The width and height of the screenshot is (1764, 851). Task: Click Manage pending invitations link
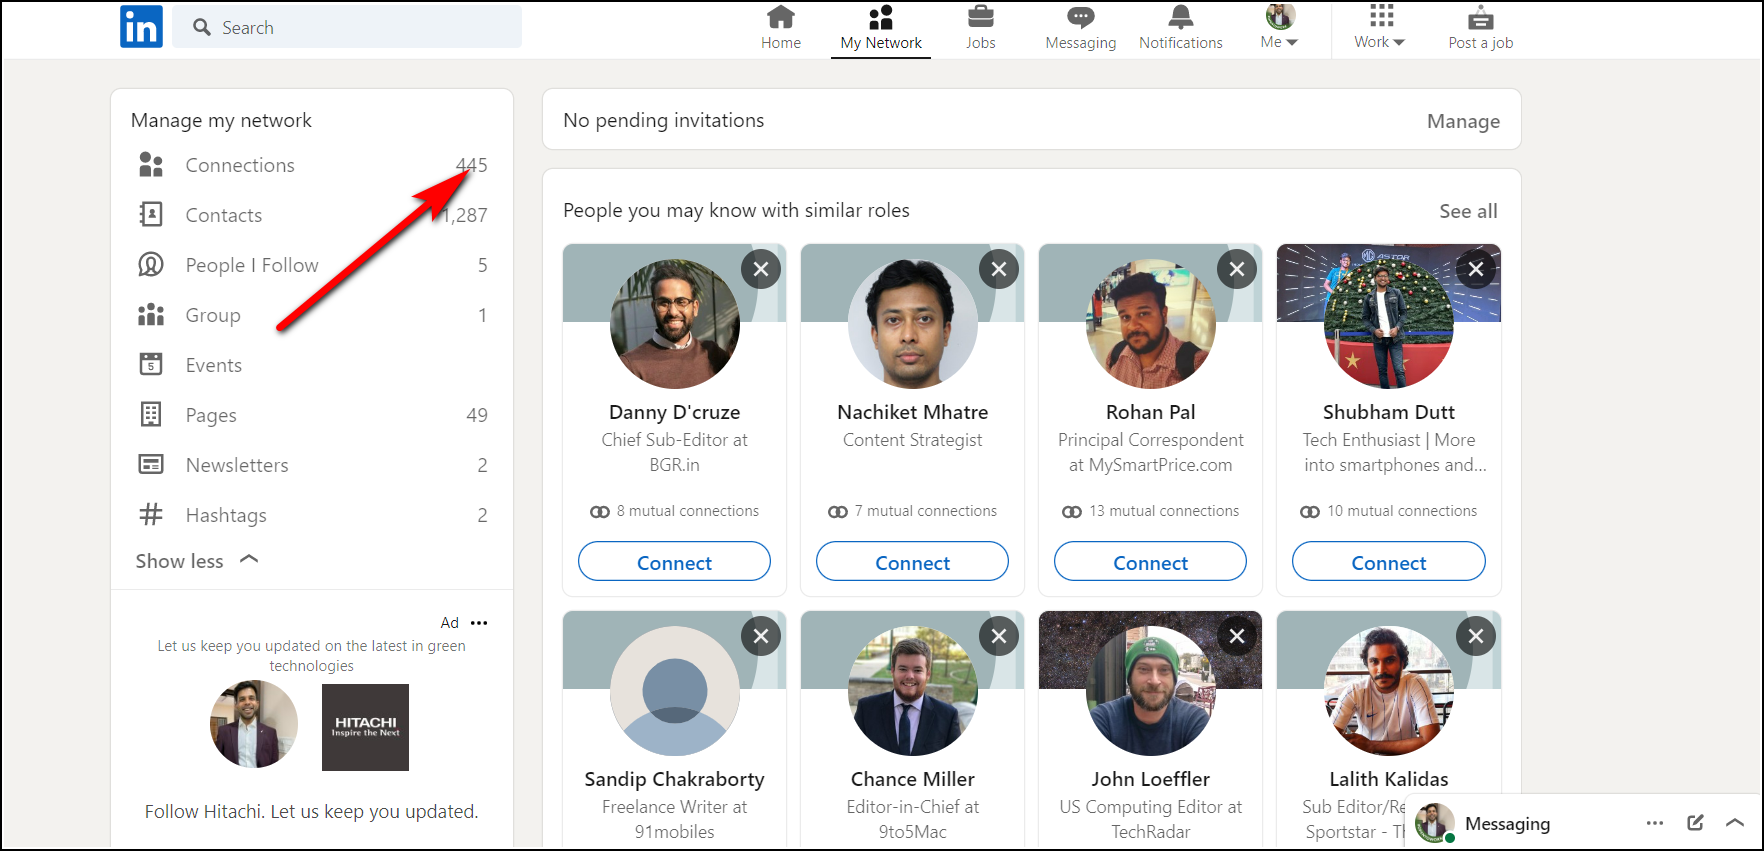(1463, 121)
